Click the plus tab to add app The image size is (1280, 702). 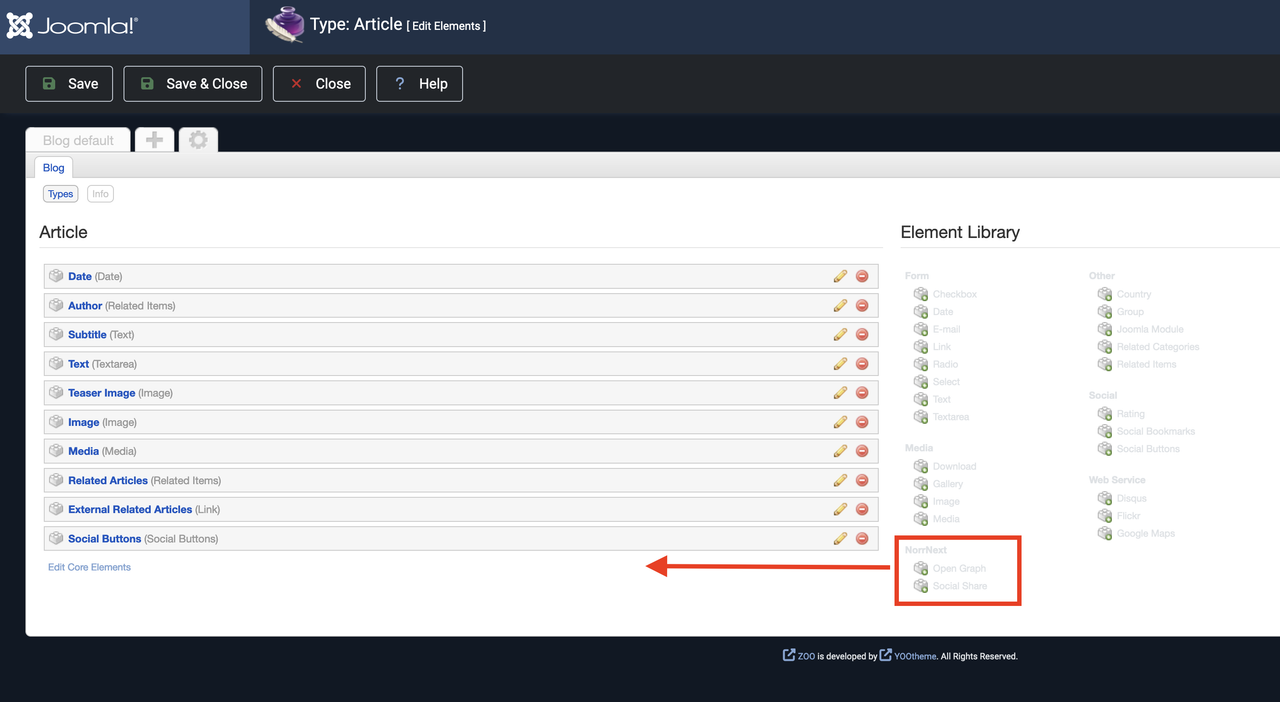[x=154, y=140]
